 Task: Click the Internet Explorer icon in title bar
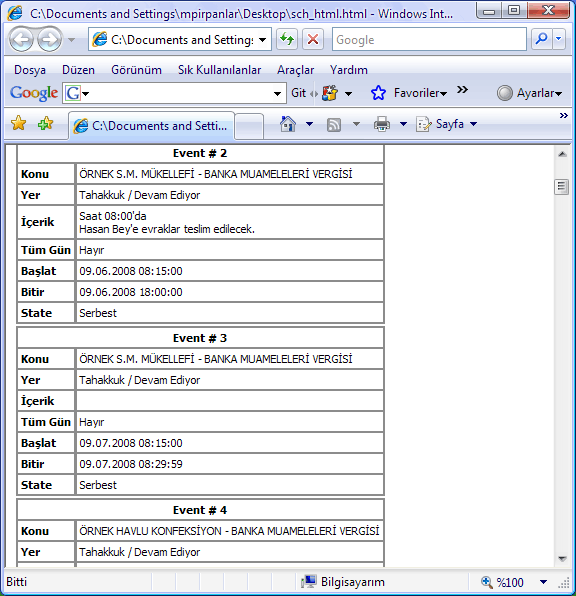[x=15, y=13]
